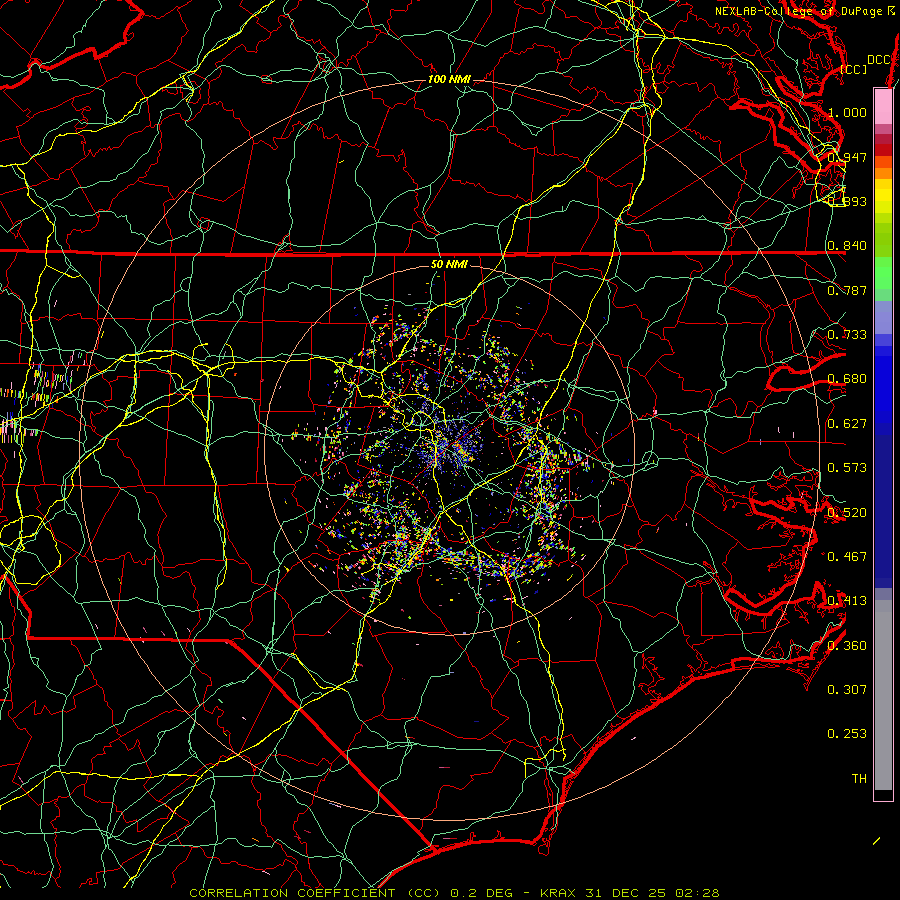Click the 0.947 value on the scale

tap(847, 157)
